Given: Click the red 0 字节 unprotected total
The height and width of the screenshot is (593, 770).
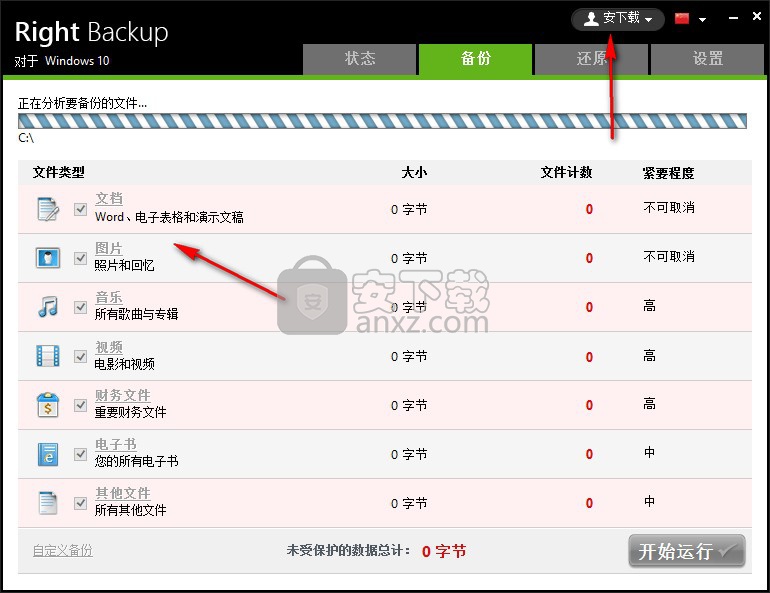Looking at the screenshot, I should [x=443, y=551].
